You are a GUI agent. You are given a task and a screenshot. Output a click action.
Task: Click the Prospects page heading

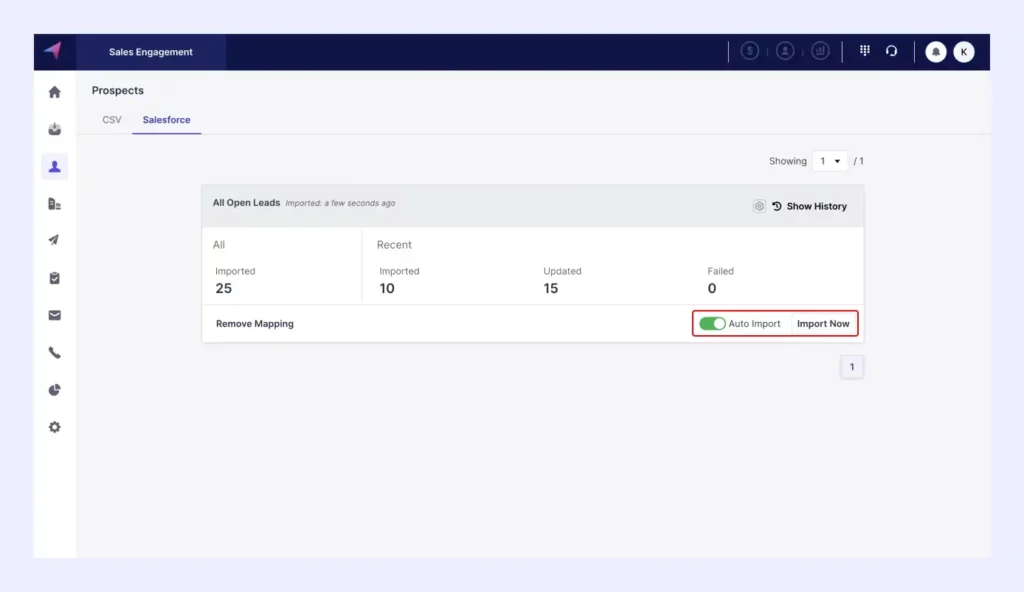coord(118,90)
